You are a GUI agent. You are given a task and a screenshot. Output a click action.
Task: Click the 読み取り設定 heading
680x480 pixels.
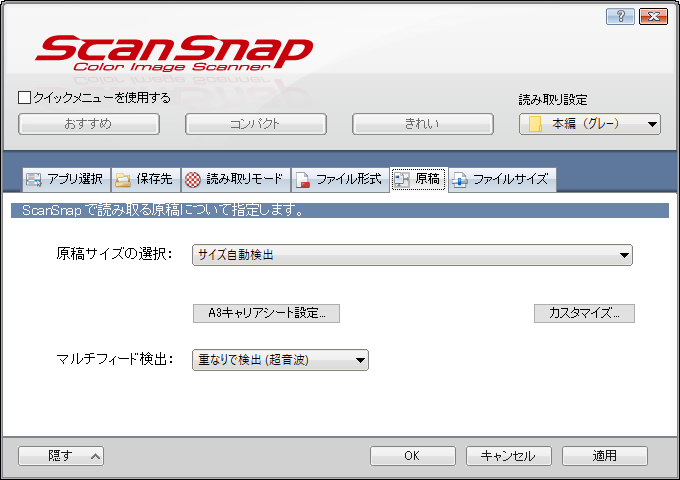point(553,100)
